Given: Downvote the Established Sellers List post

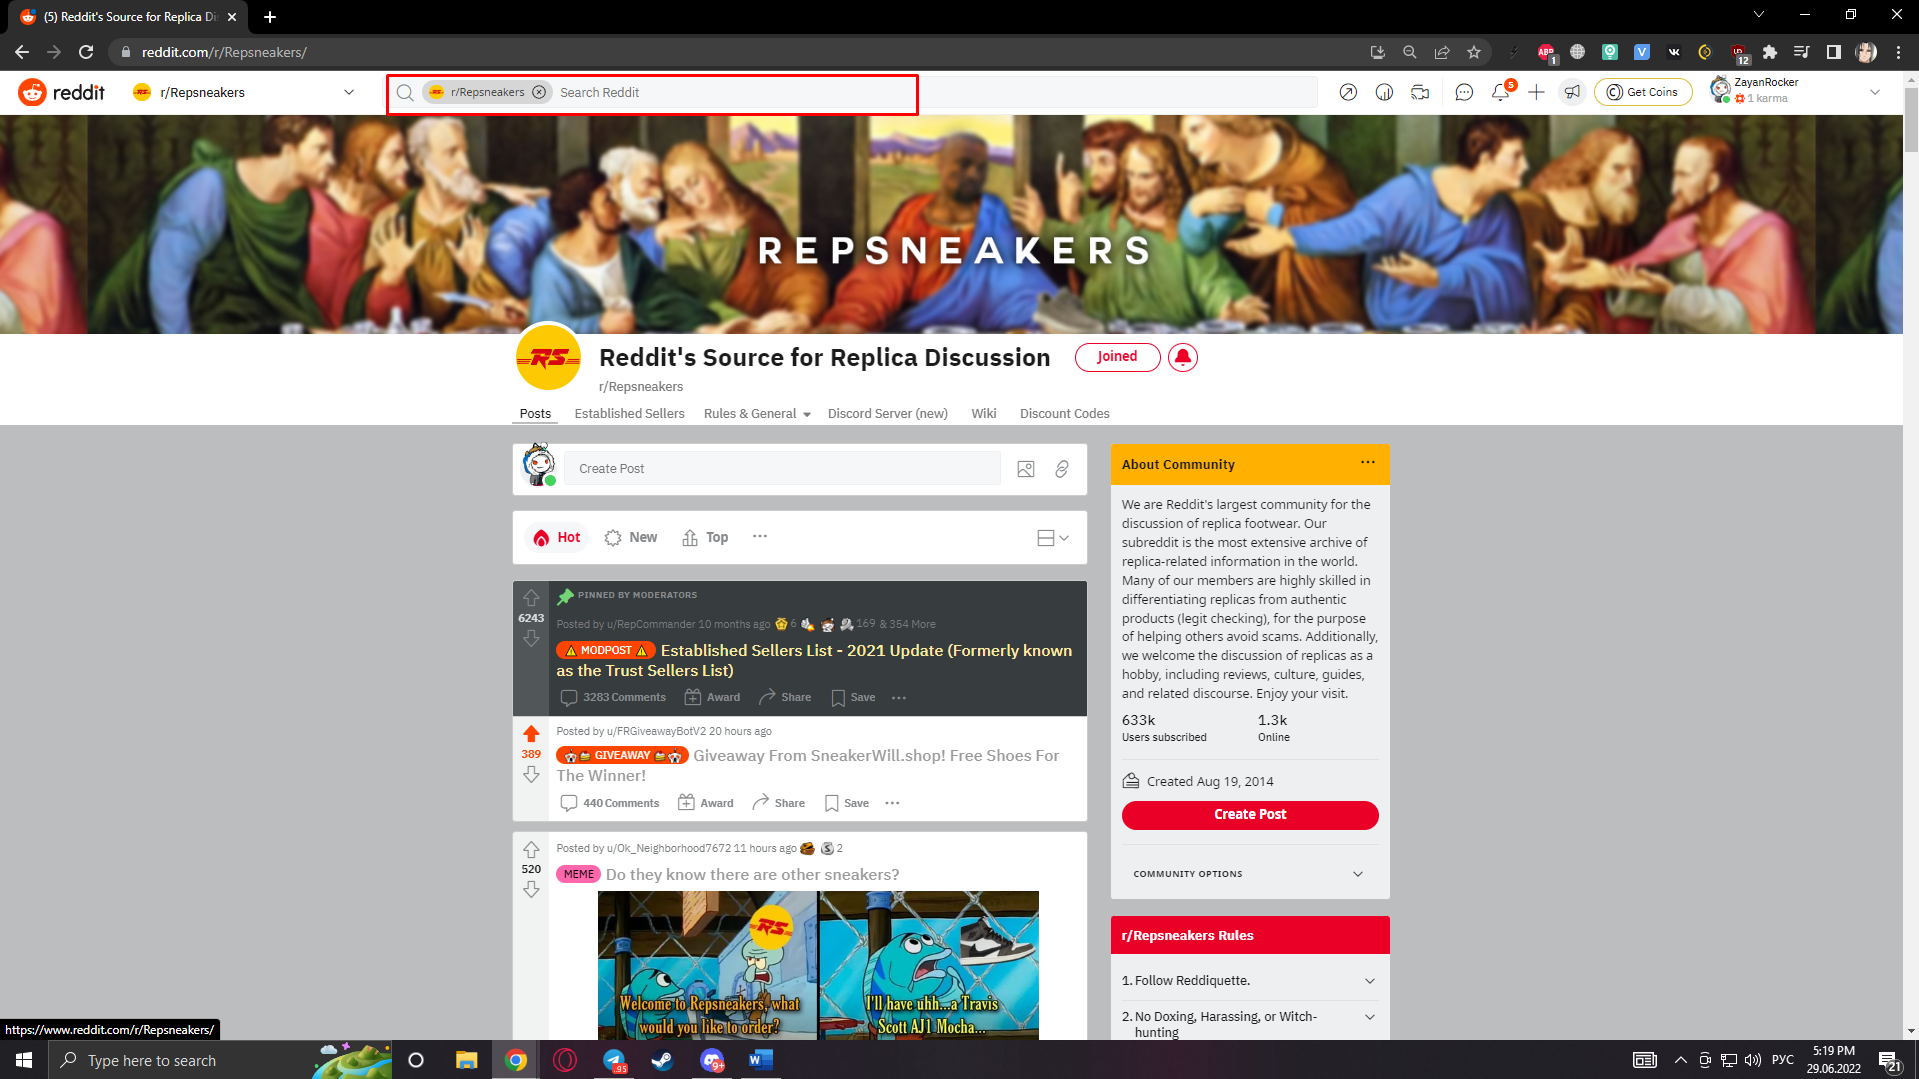Looking at the screenshot, I should click(531, 638).
